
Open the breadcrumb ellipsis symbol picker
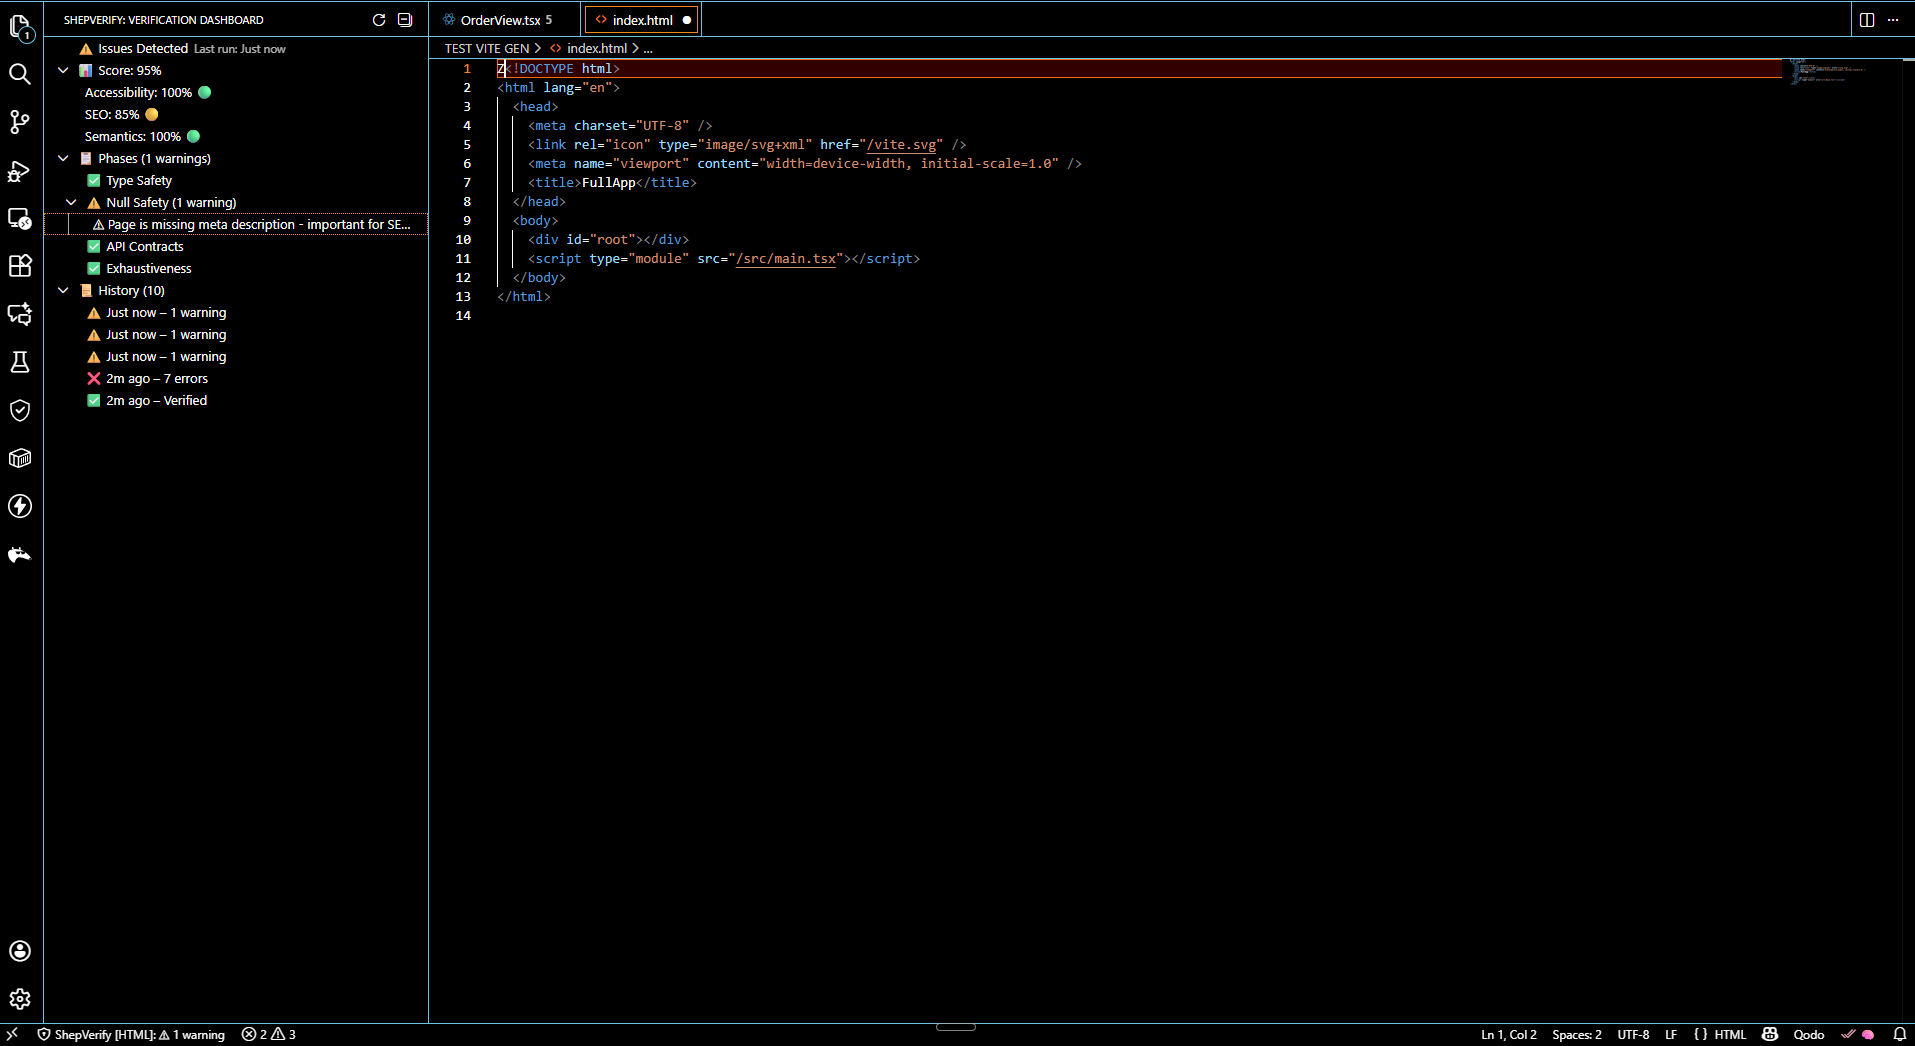(x=648, y=48)
